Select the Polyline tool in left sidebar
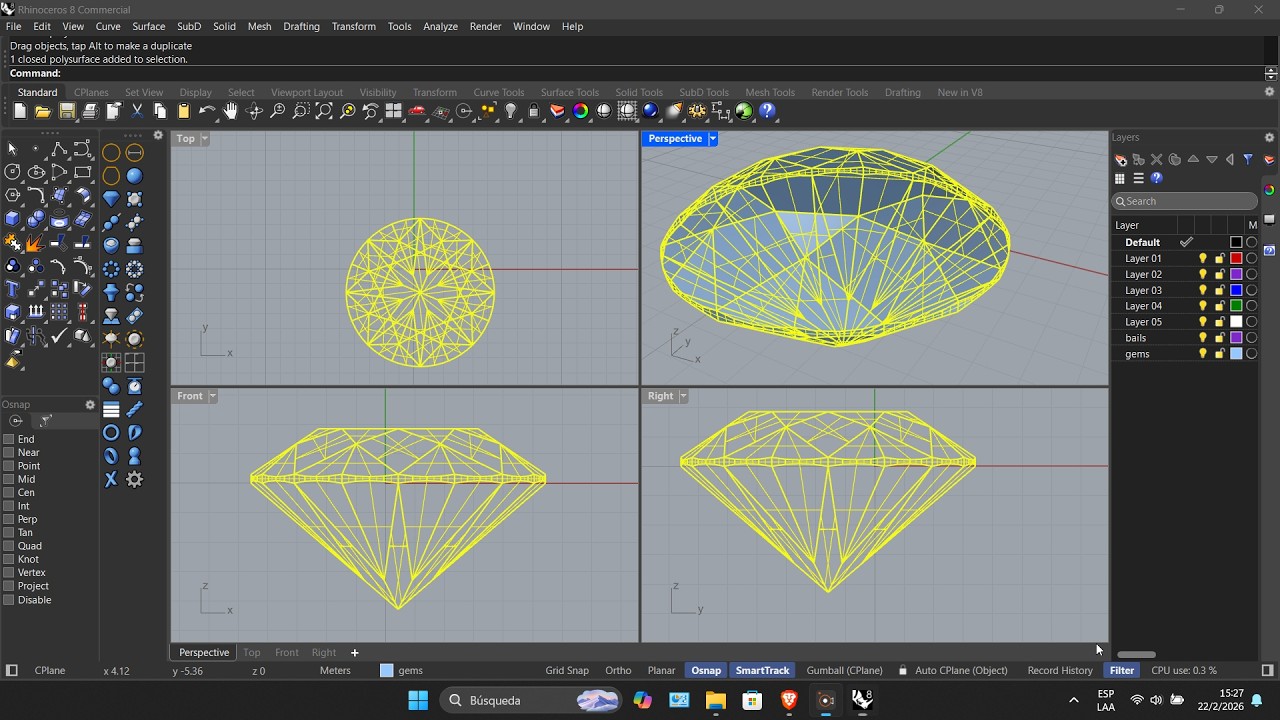 (x=59, y=149)
